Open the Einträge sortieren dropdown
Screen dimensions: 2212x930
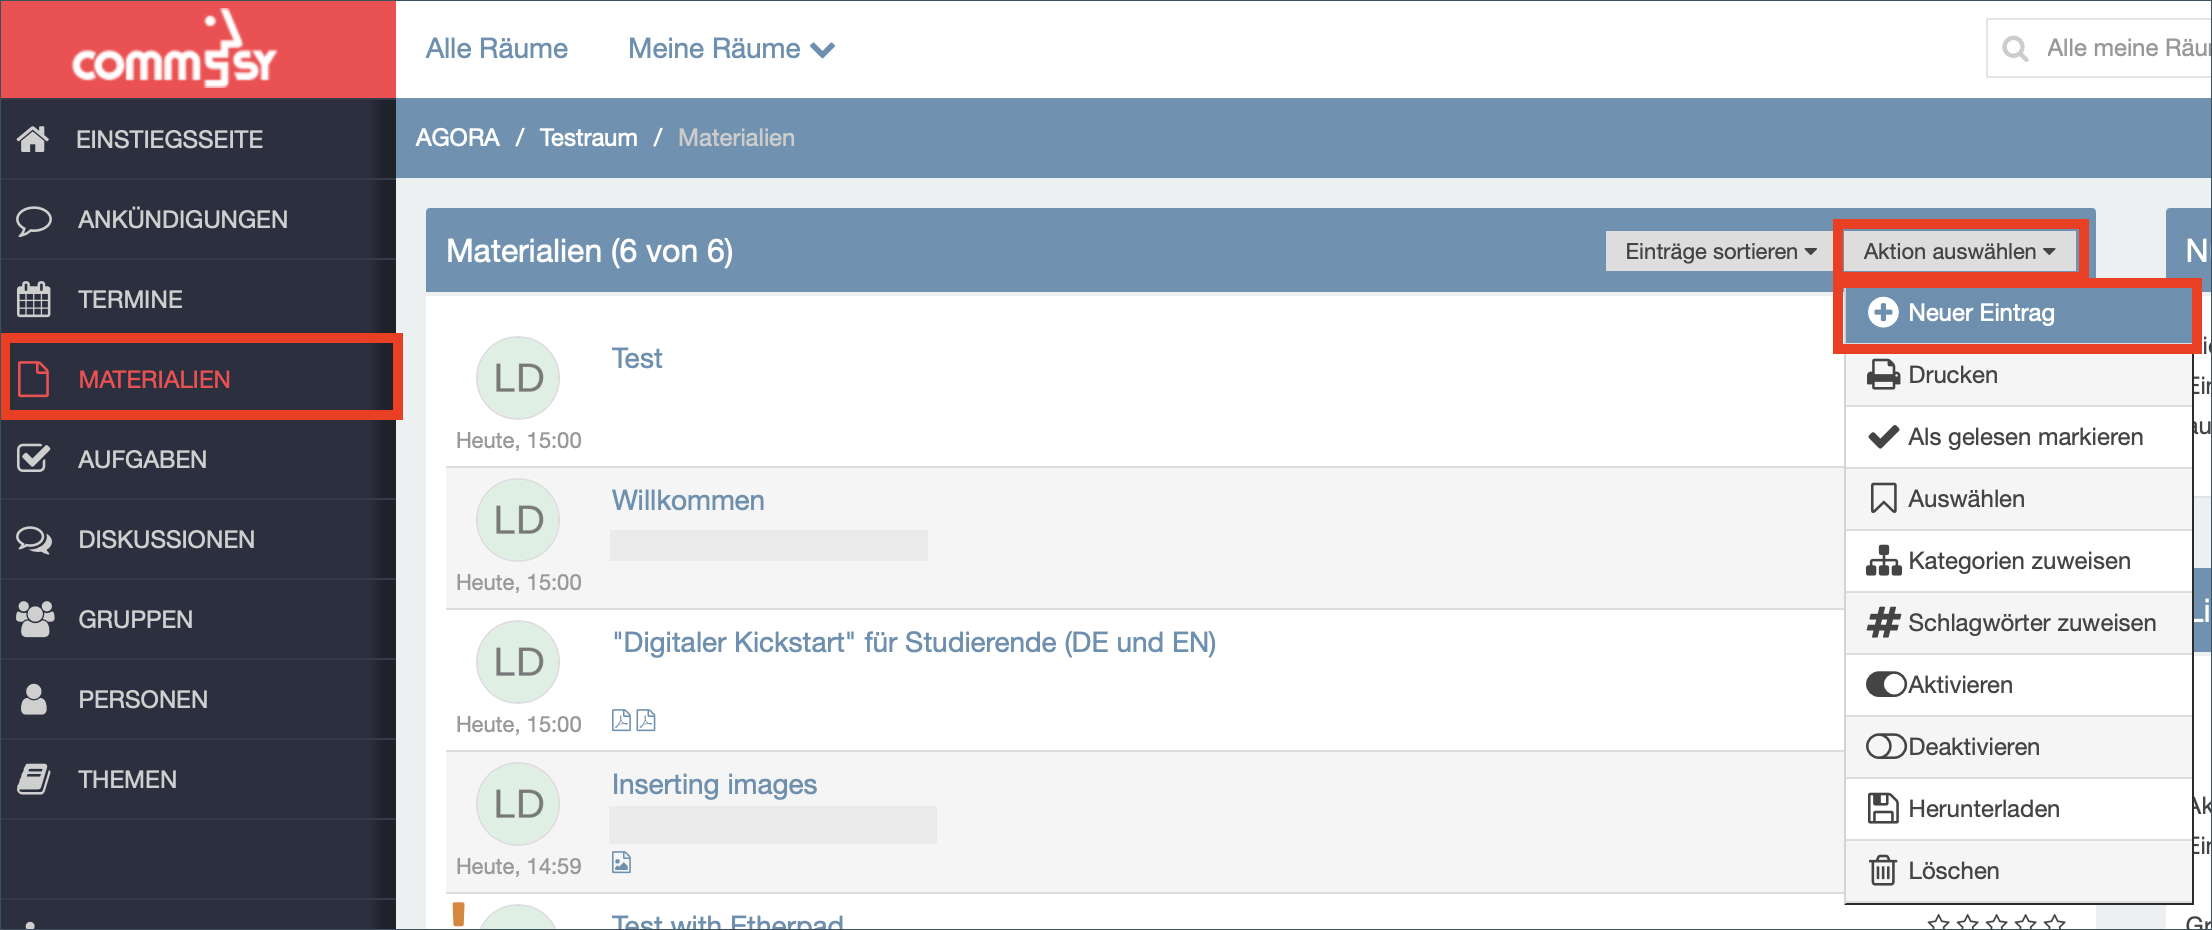click(x=1720, y=251)
